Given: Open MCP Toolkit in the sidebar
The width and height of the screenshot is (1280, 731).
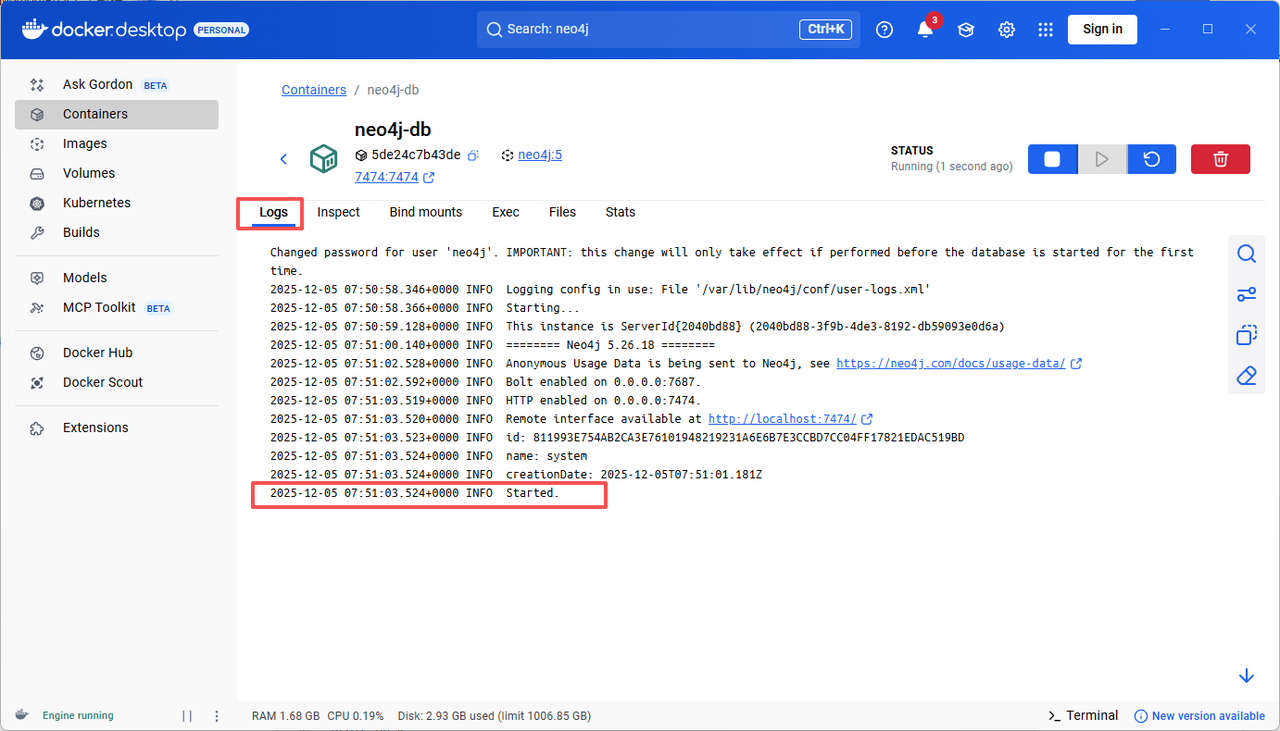Looking at the screenshot, I should click(x=116, y=307).
